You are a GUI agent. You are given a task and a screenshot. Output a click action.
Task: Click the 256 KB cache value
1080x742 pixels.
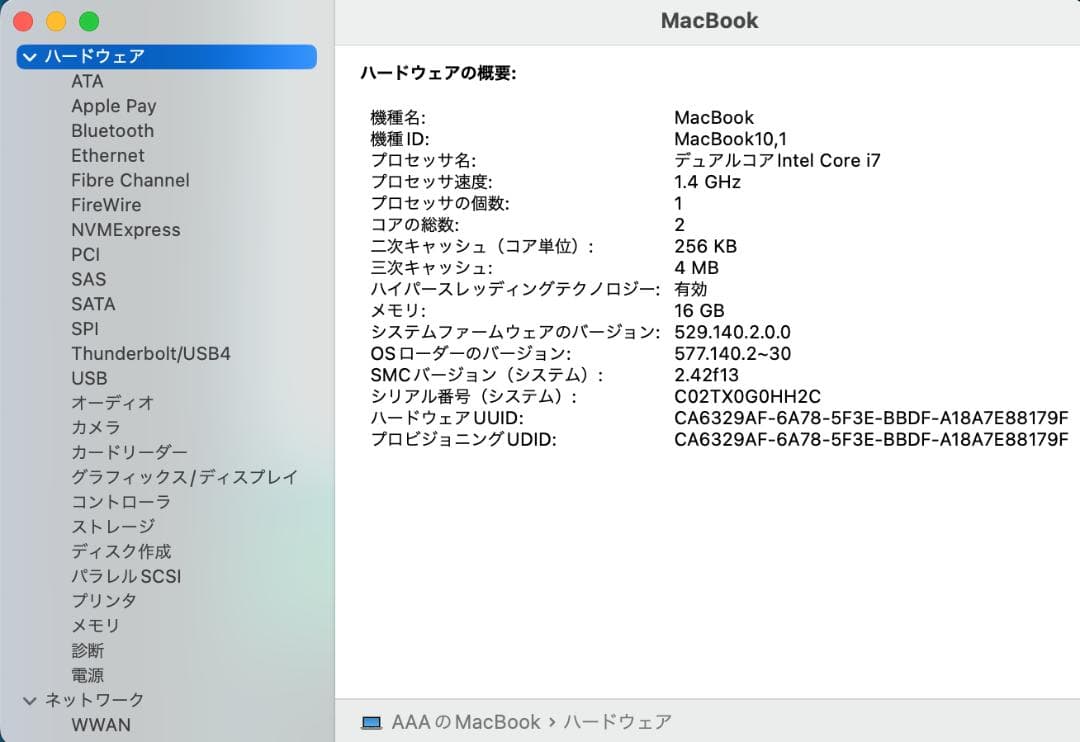[x=705, y=247]
